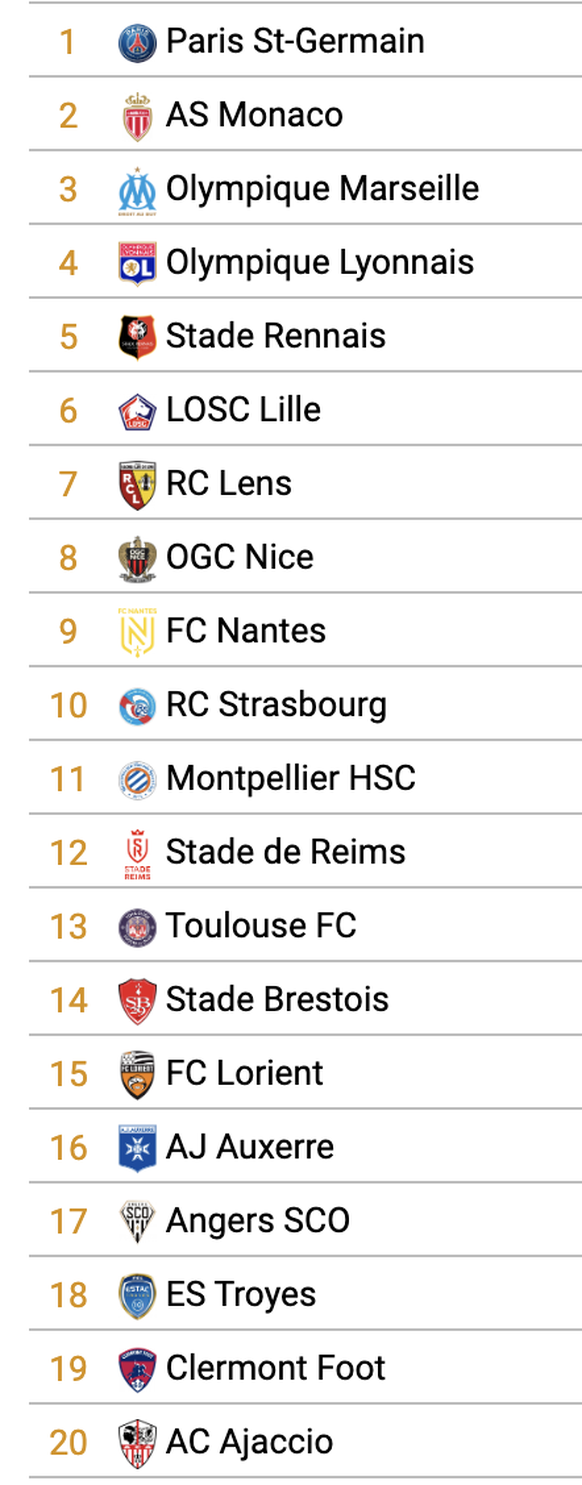Click the LOSC Lille logo icon
Screen dimensions: 582x1485
point(137,411)
